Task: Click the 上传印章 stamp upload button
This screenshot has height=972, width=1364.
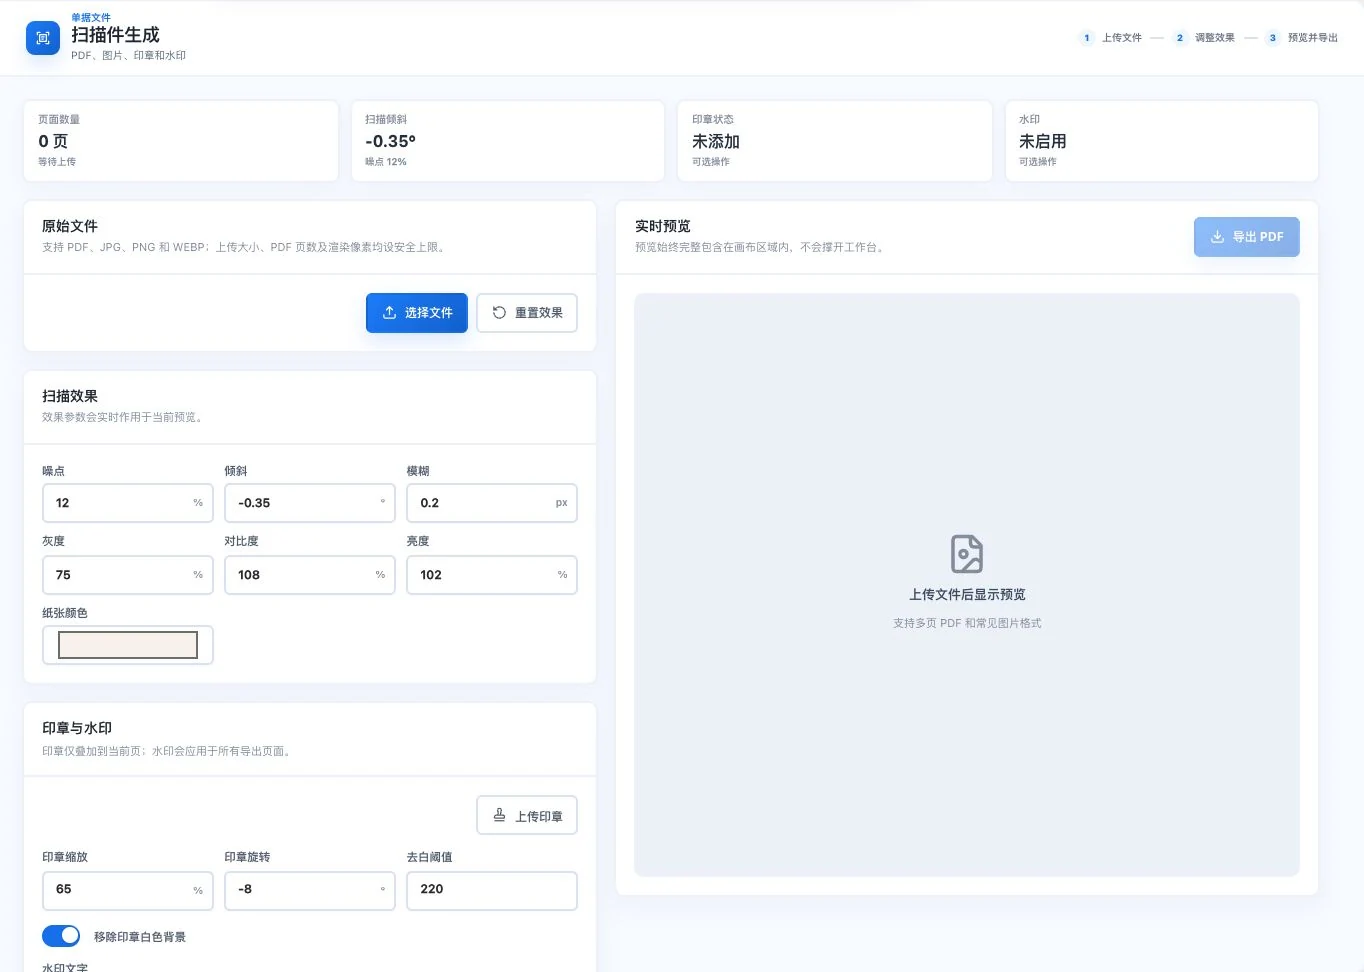Action: (x=527, y=816)
